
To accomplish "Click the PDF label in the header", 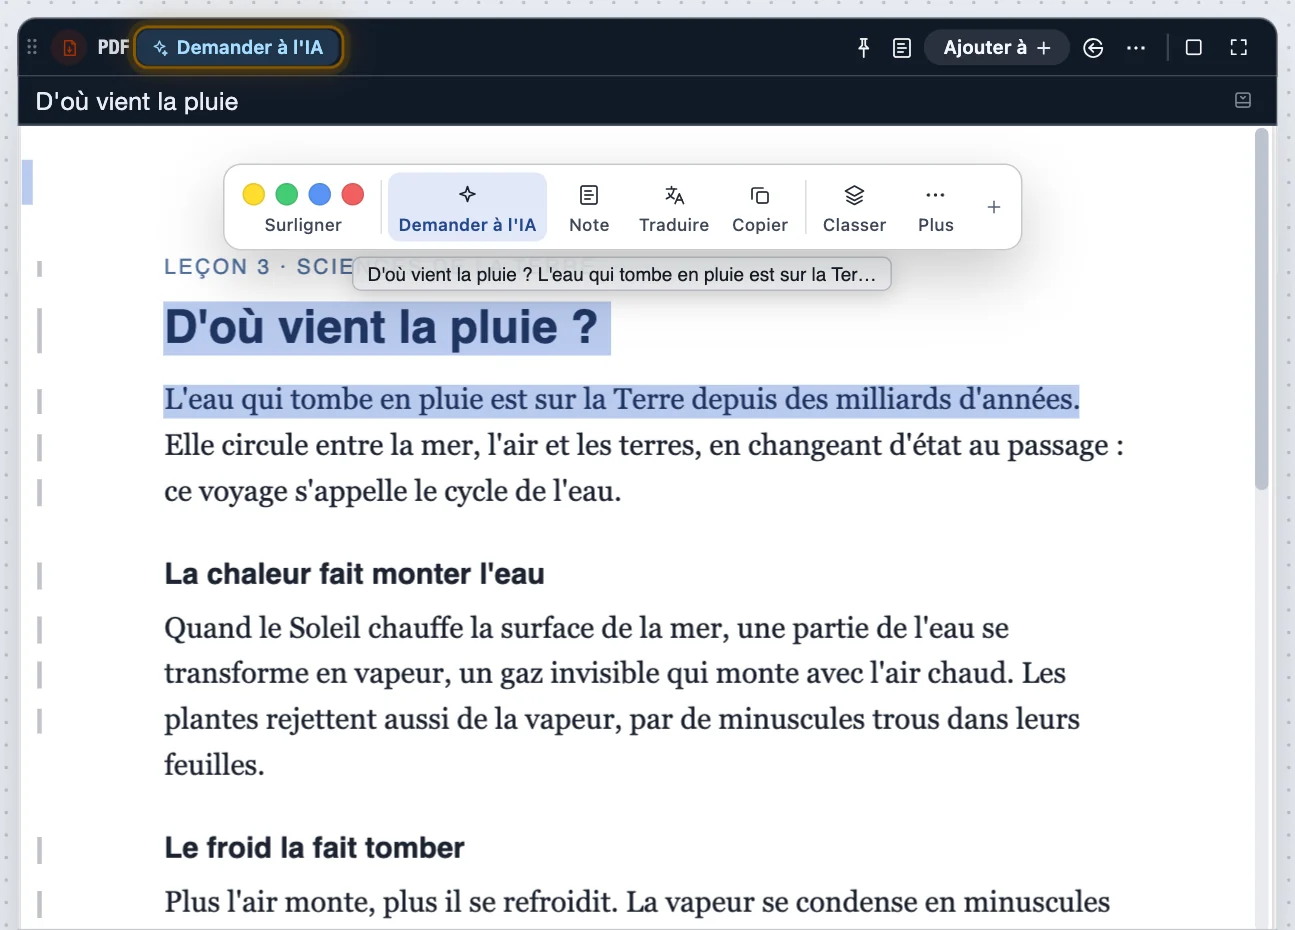I will (113, 47).
